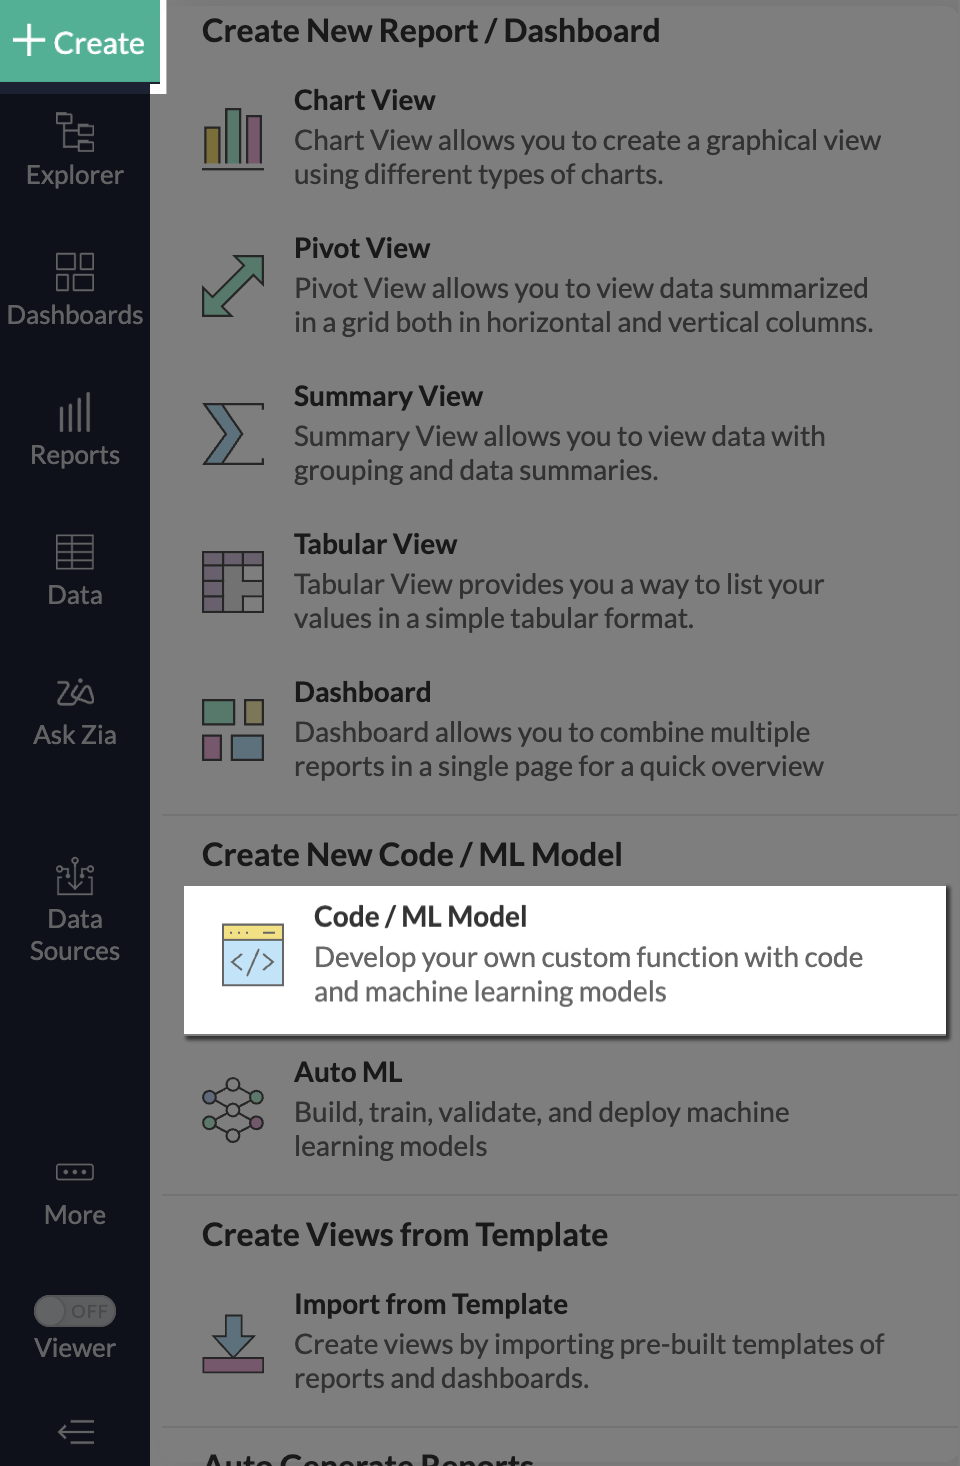
Task: Launch Ask Zia assistant
Action: 75,710
